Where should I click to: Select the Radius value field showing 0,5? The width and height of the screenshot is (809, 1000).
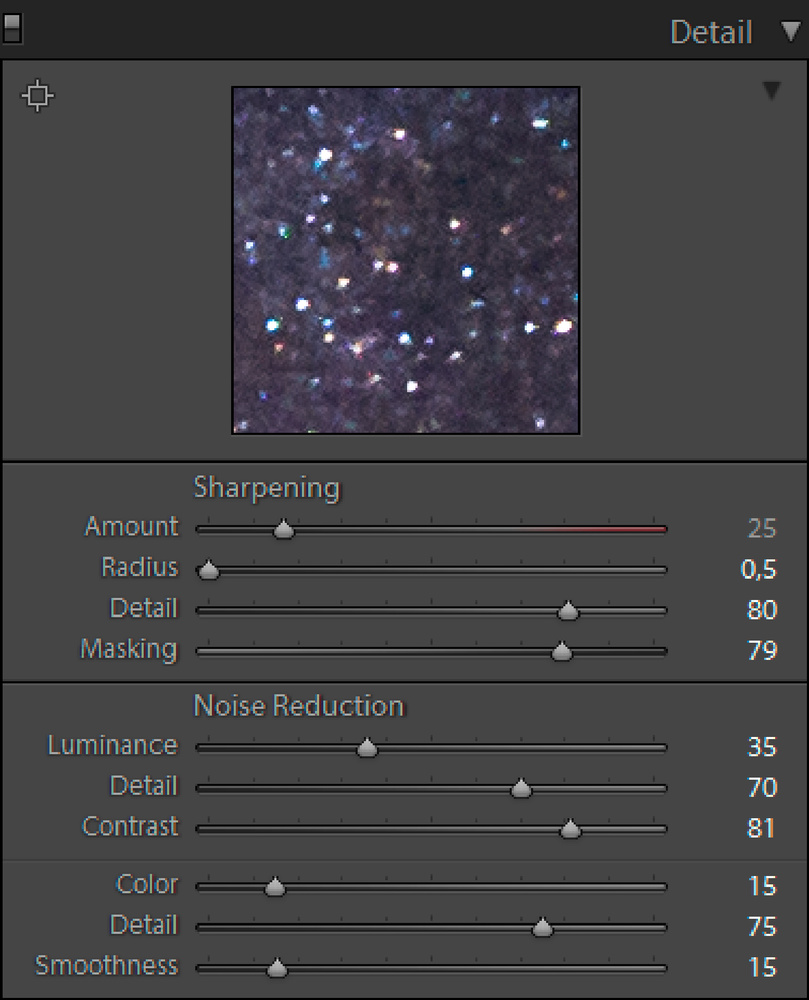[x=759, y=569]
